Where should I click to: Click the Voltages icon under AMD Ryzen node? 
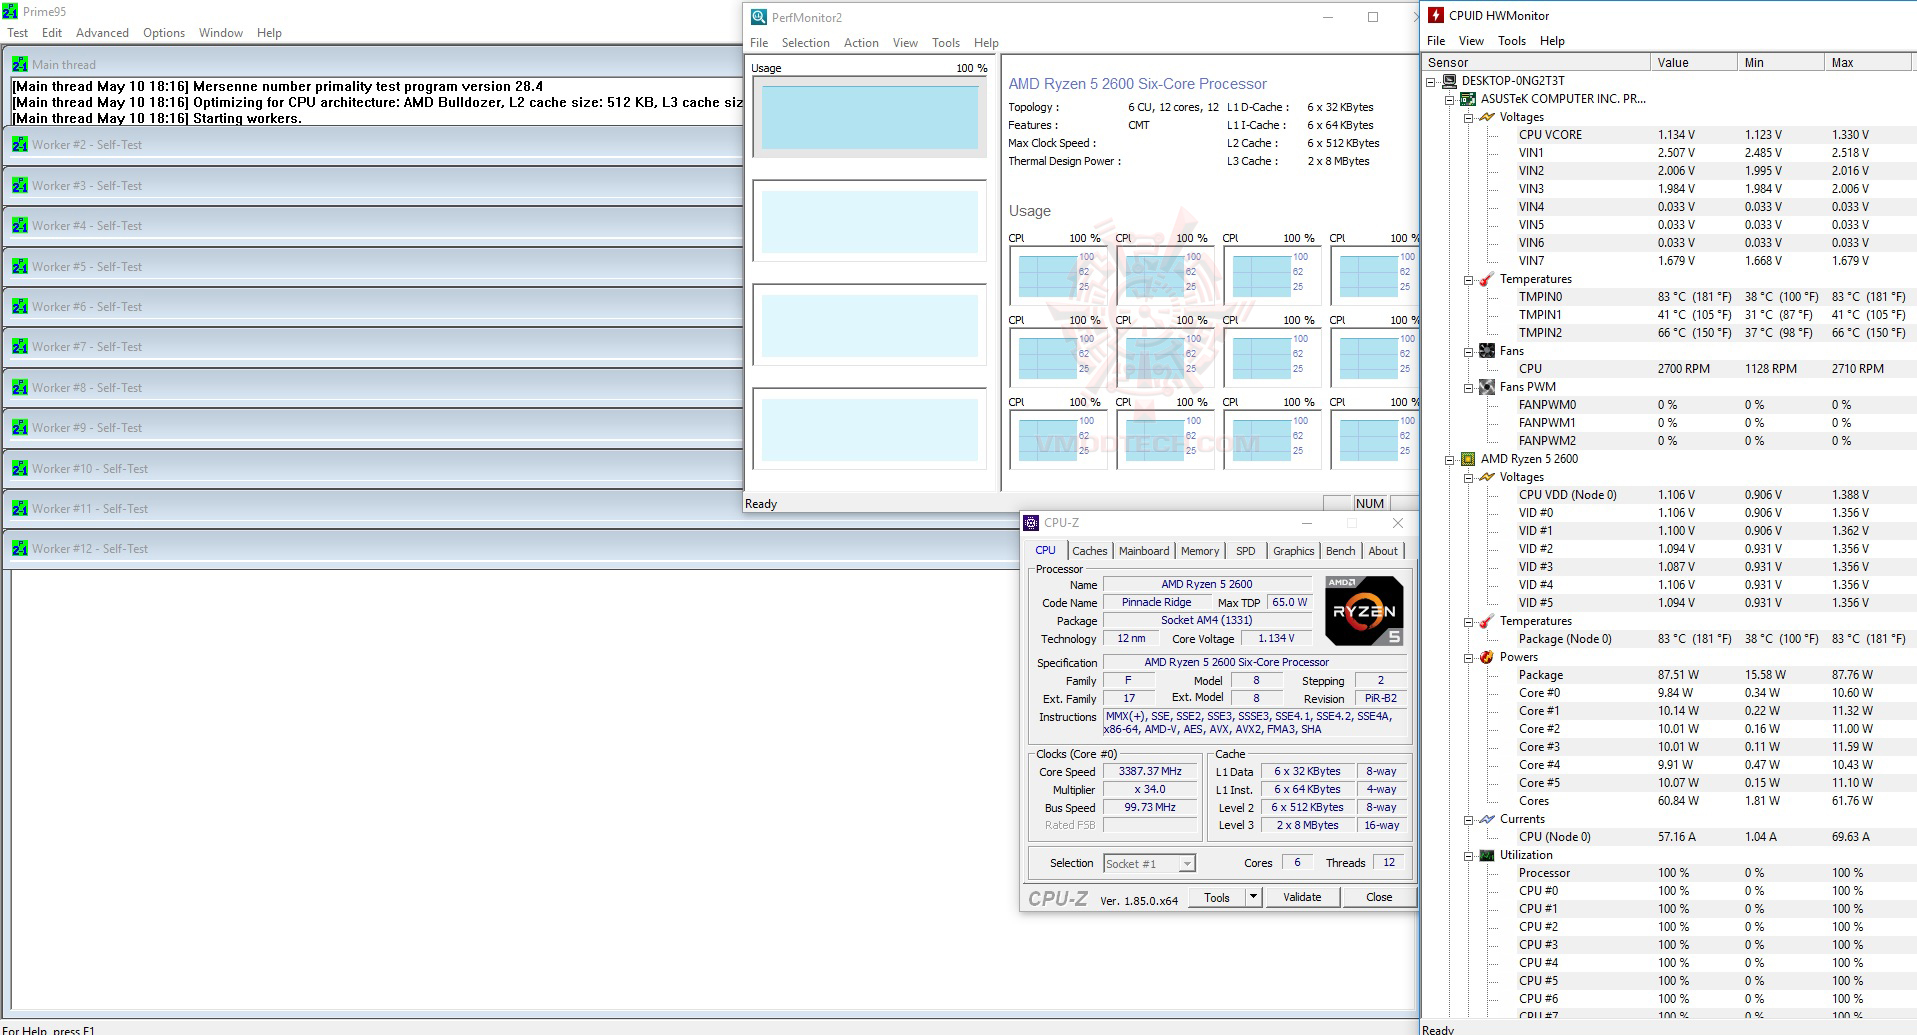(1487, 477)
